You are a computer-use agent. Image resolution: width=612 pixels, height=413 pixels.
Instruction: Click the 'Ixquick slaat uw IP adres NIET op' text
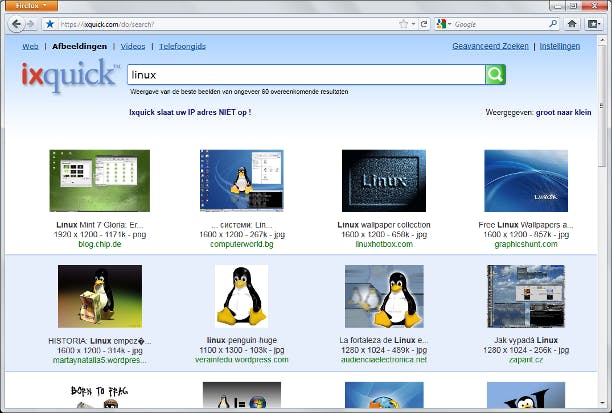click(190, 112)
